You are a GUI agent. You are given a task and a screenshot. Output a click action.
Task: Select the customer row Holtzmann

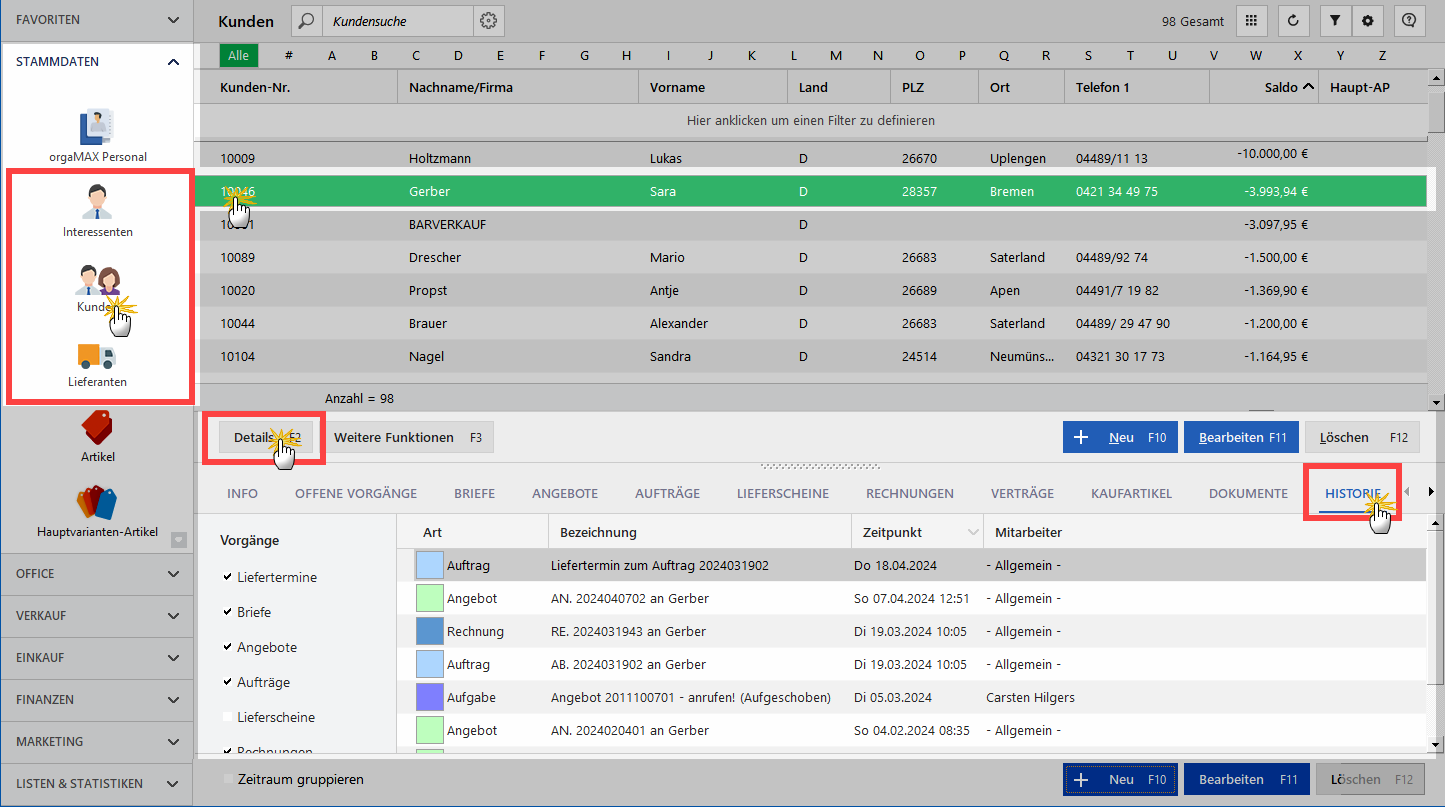pyautogui.click(x=811, y=158)
